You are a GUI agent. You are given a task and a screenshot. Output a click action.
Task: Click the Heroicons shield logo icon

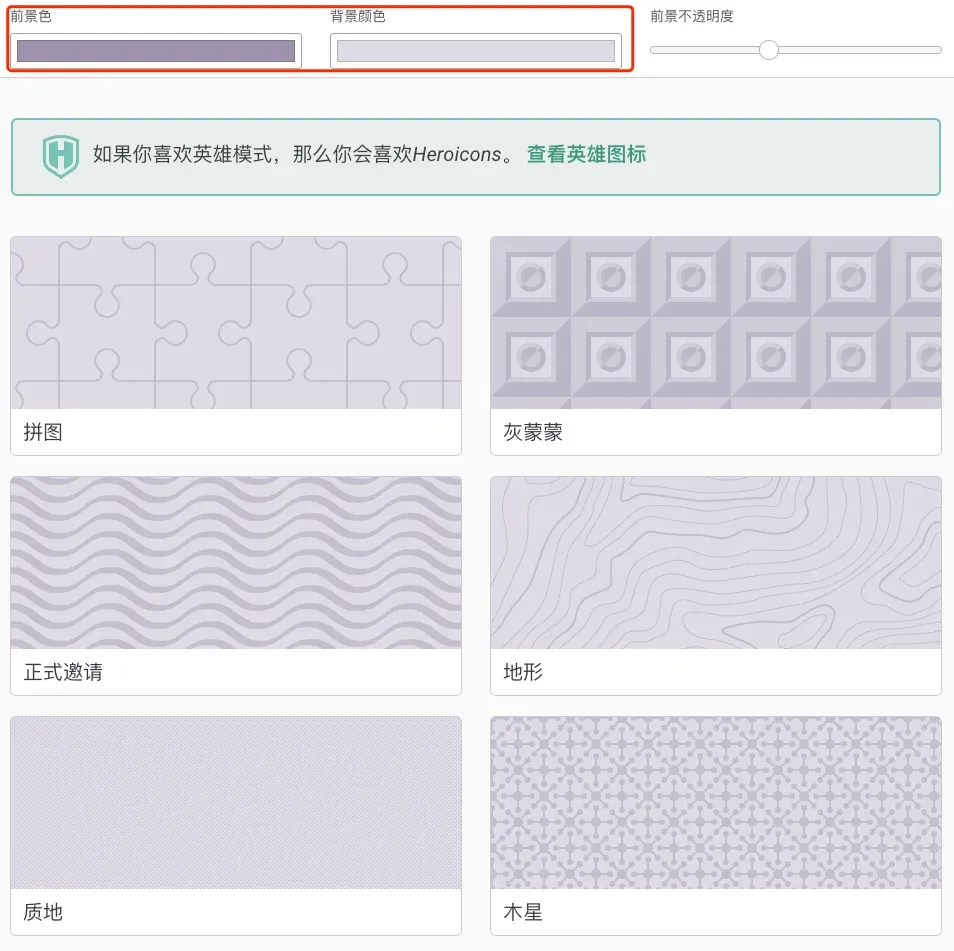61,156
